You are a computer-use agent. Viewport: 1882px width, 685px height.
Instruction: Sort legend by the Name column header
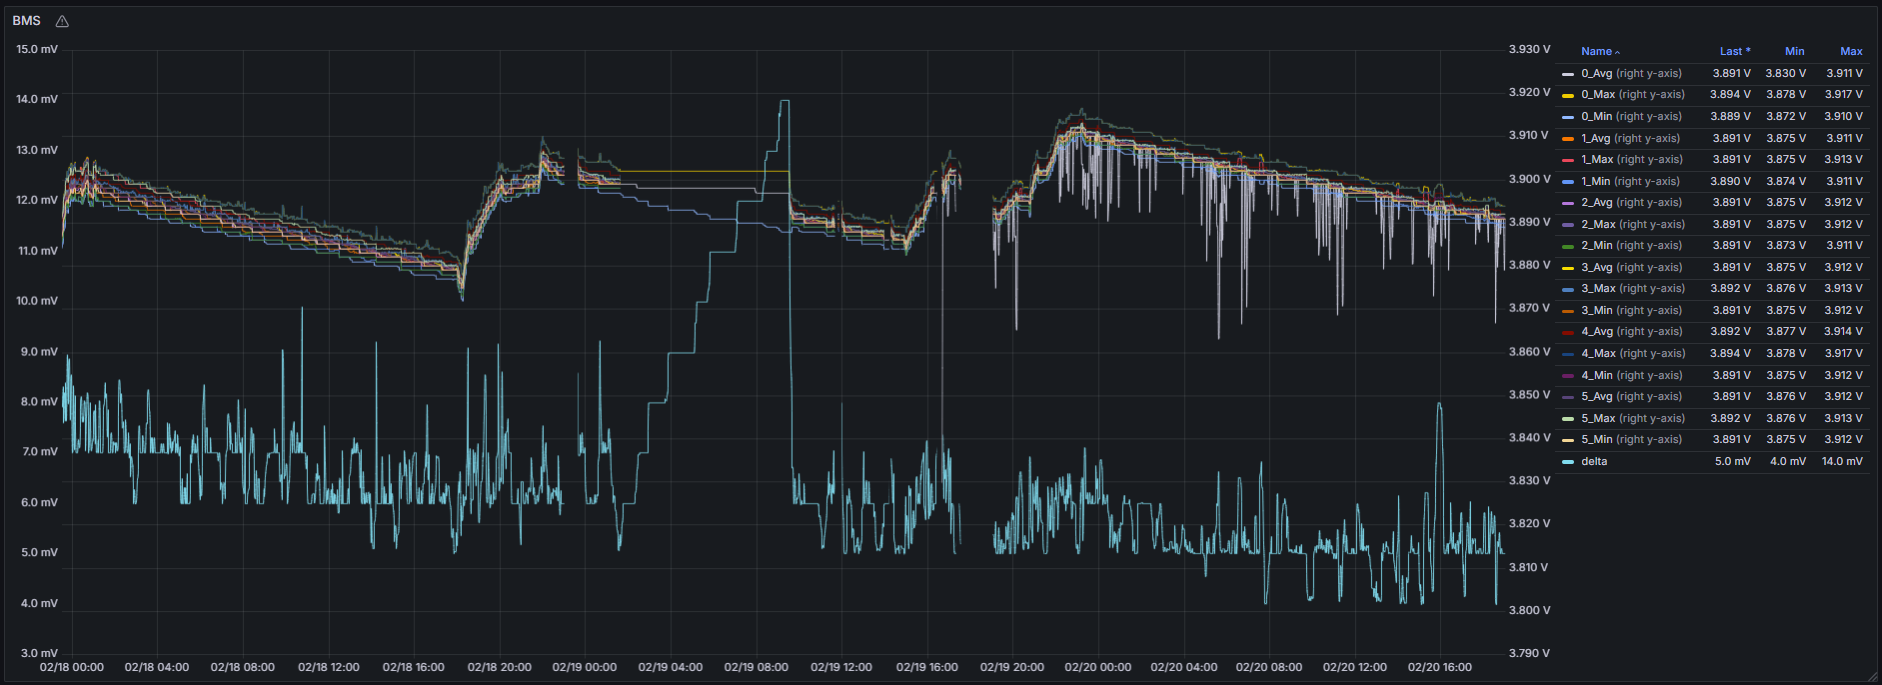1596,51
